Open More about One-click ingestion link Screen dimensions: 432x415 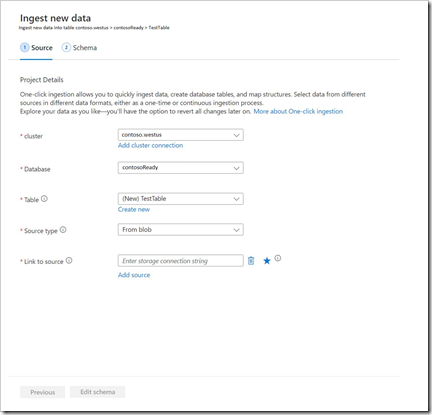pos(298,111)
